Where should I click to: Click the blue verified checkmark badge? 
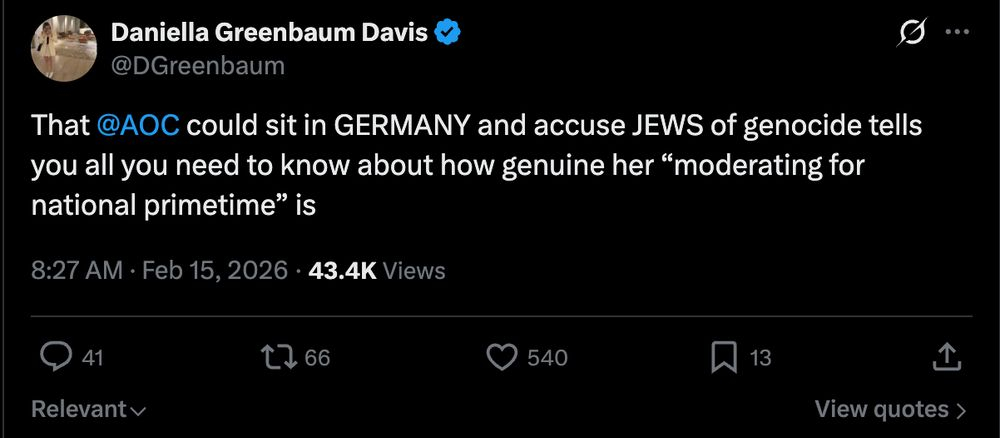pos(447,33)
